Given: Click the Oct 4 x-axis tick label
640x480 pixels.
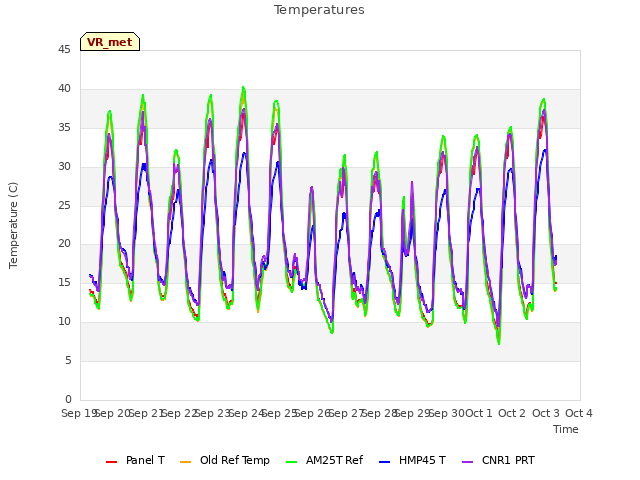Looking at the screenshot, I should 579,413.
